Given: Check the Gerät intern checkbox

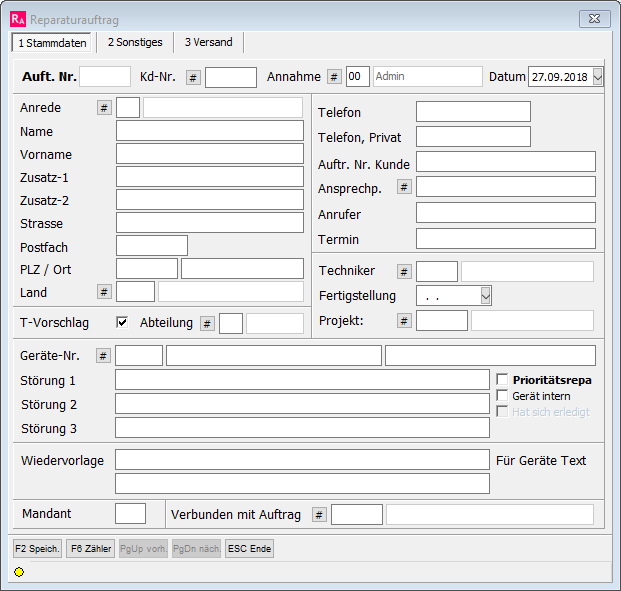Looking at the screenshot, I should click(503, 396).
